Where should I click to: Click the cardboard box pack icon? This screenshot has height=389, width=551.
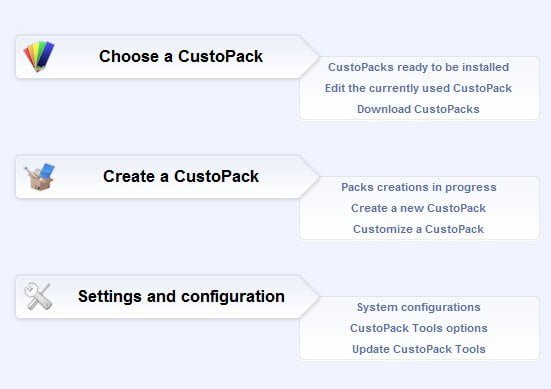click(39, 177)
